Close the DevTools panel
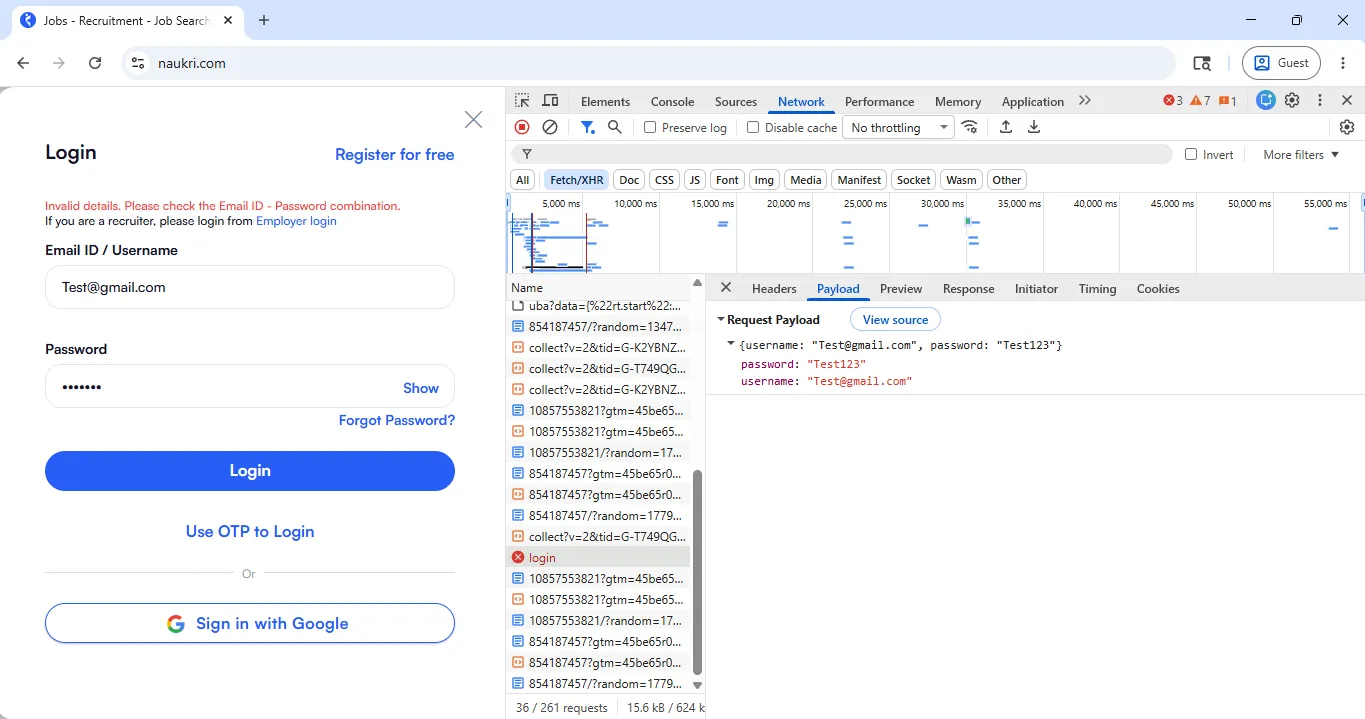The height and width of the screenshot is (719, 1365). click(1347, 100)
